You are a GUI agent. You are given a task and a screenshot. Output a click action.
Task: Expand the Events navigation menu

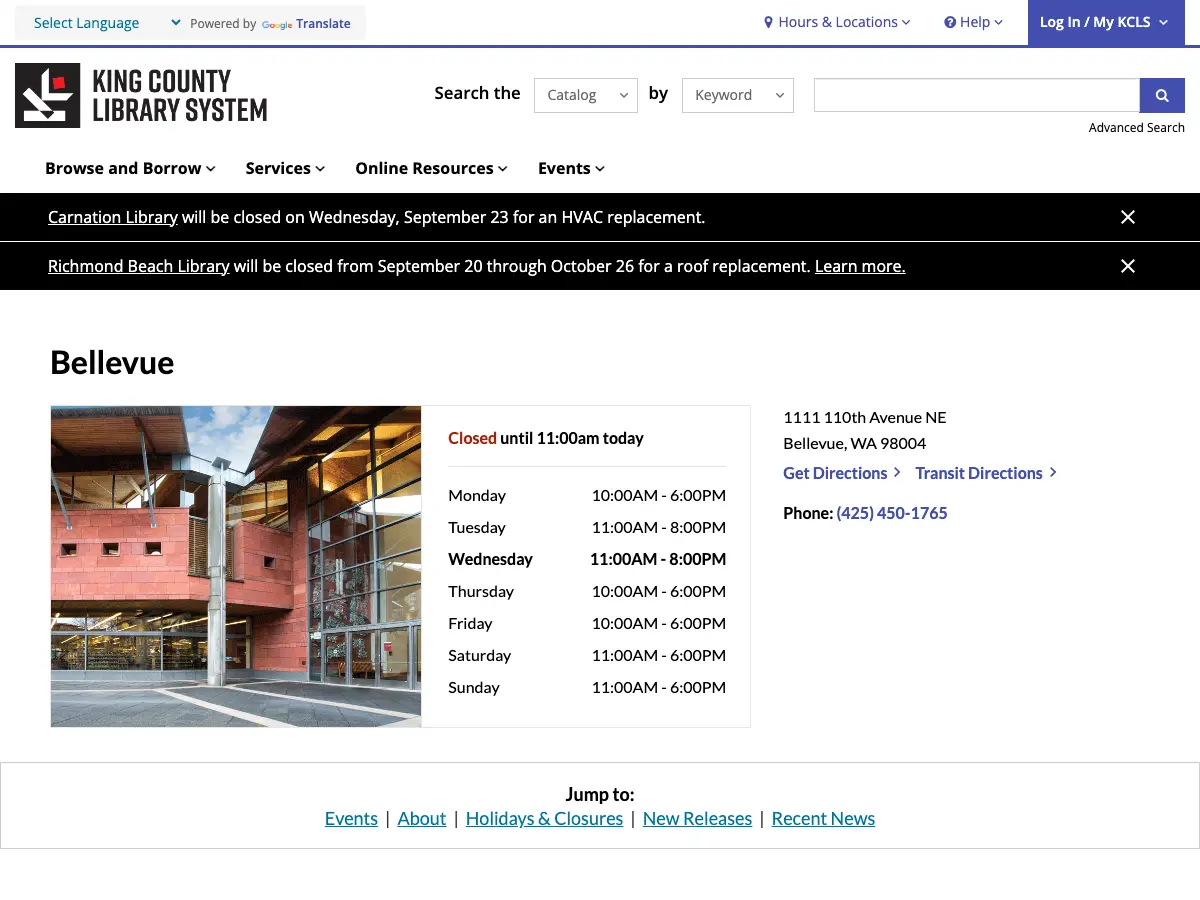click(x=571, y=168)
